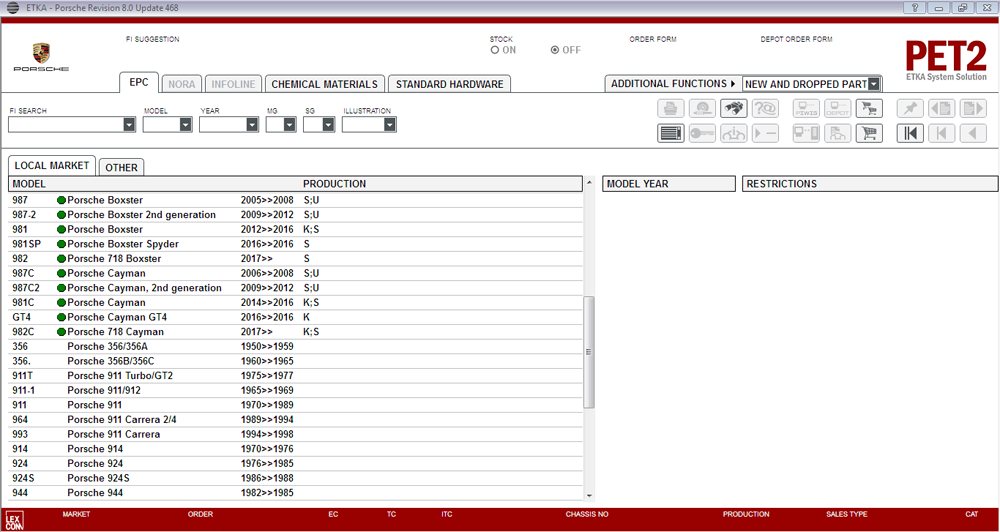Click the plain left arrow back icon

pos(973,133)
